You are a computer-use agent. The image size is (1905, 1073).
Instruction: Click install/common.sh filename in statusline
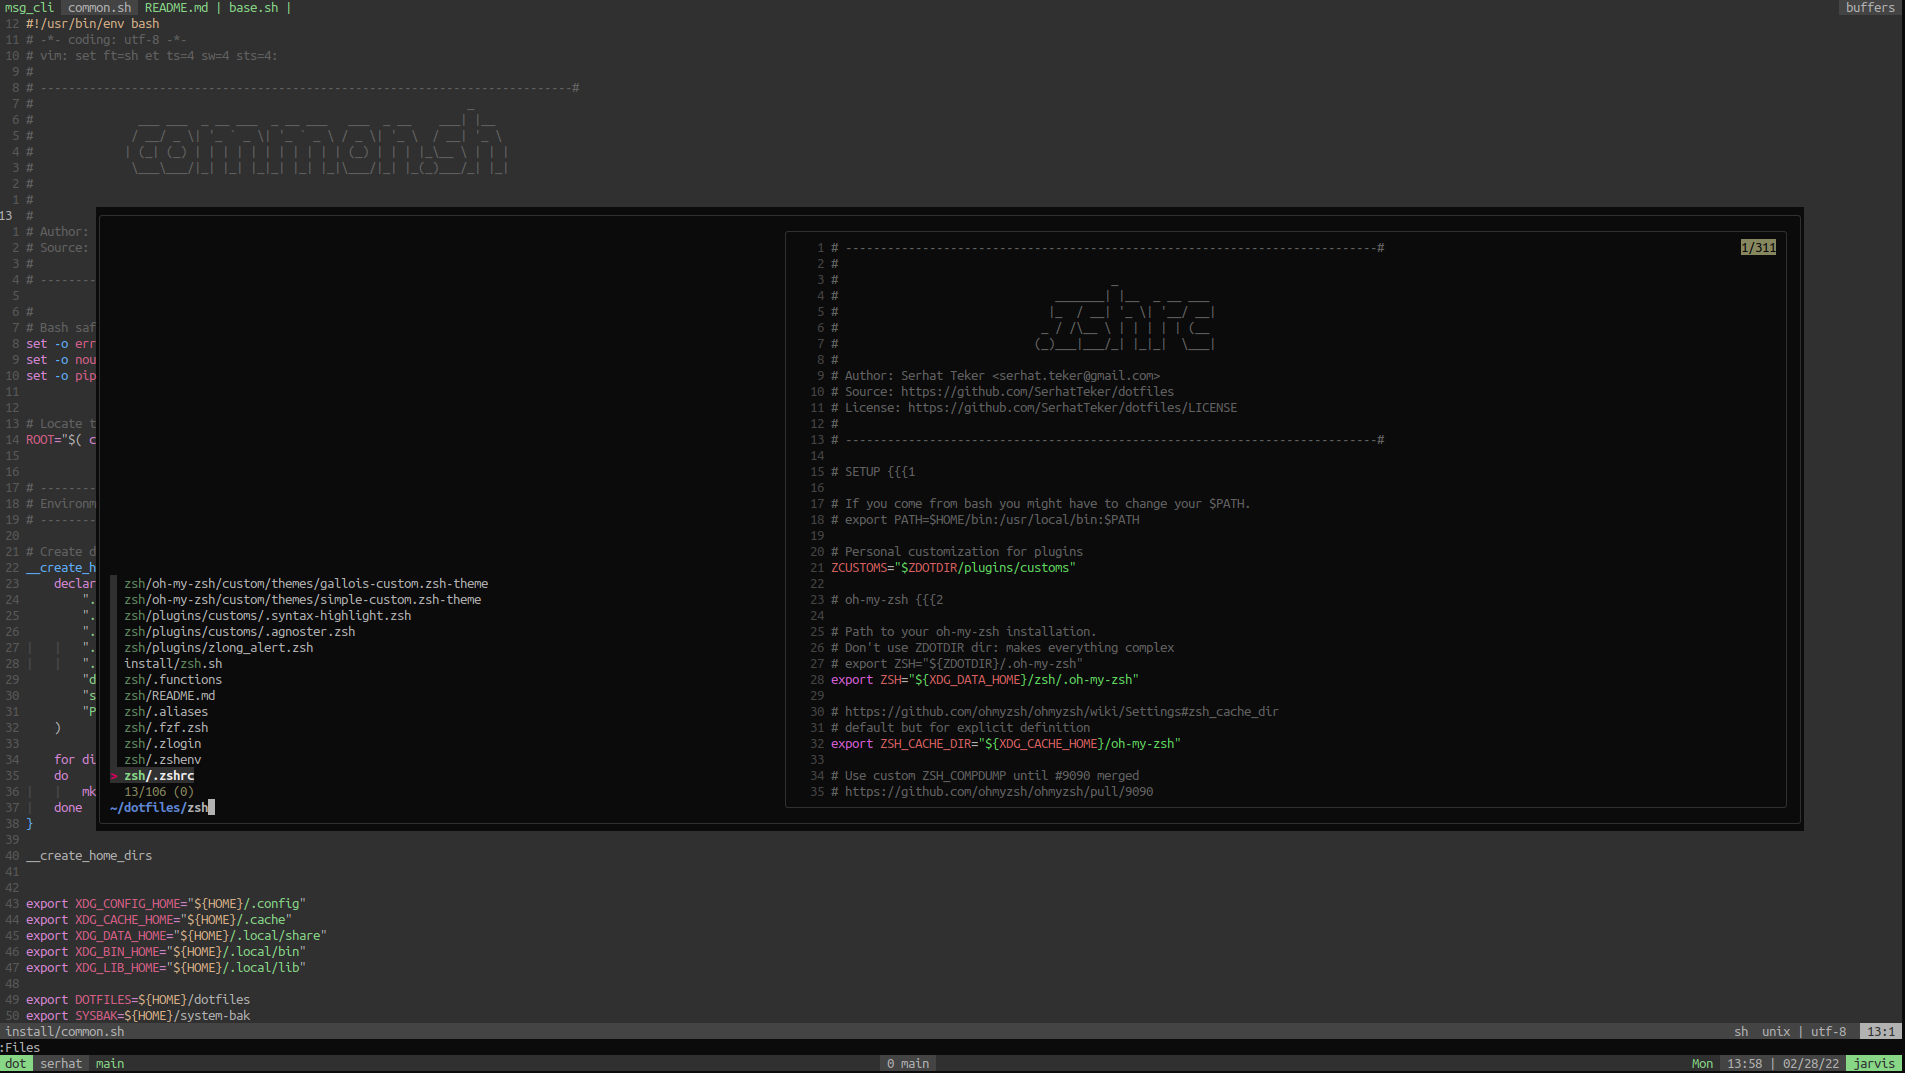pos(65,1031)
